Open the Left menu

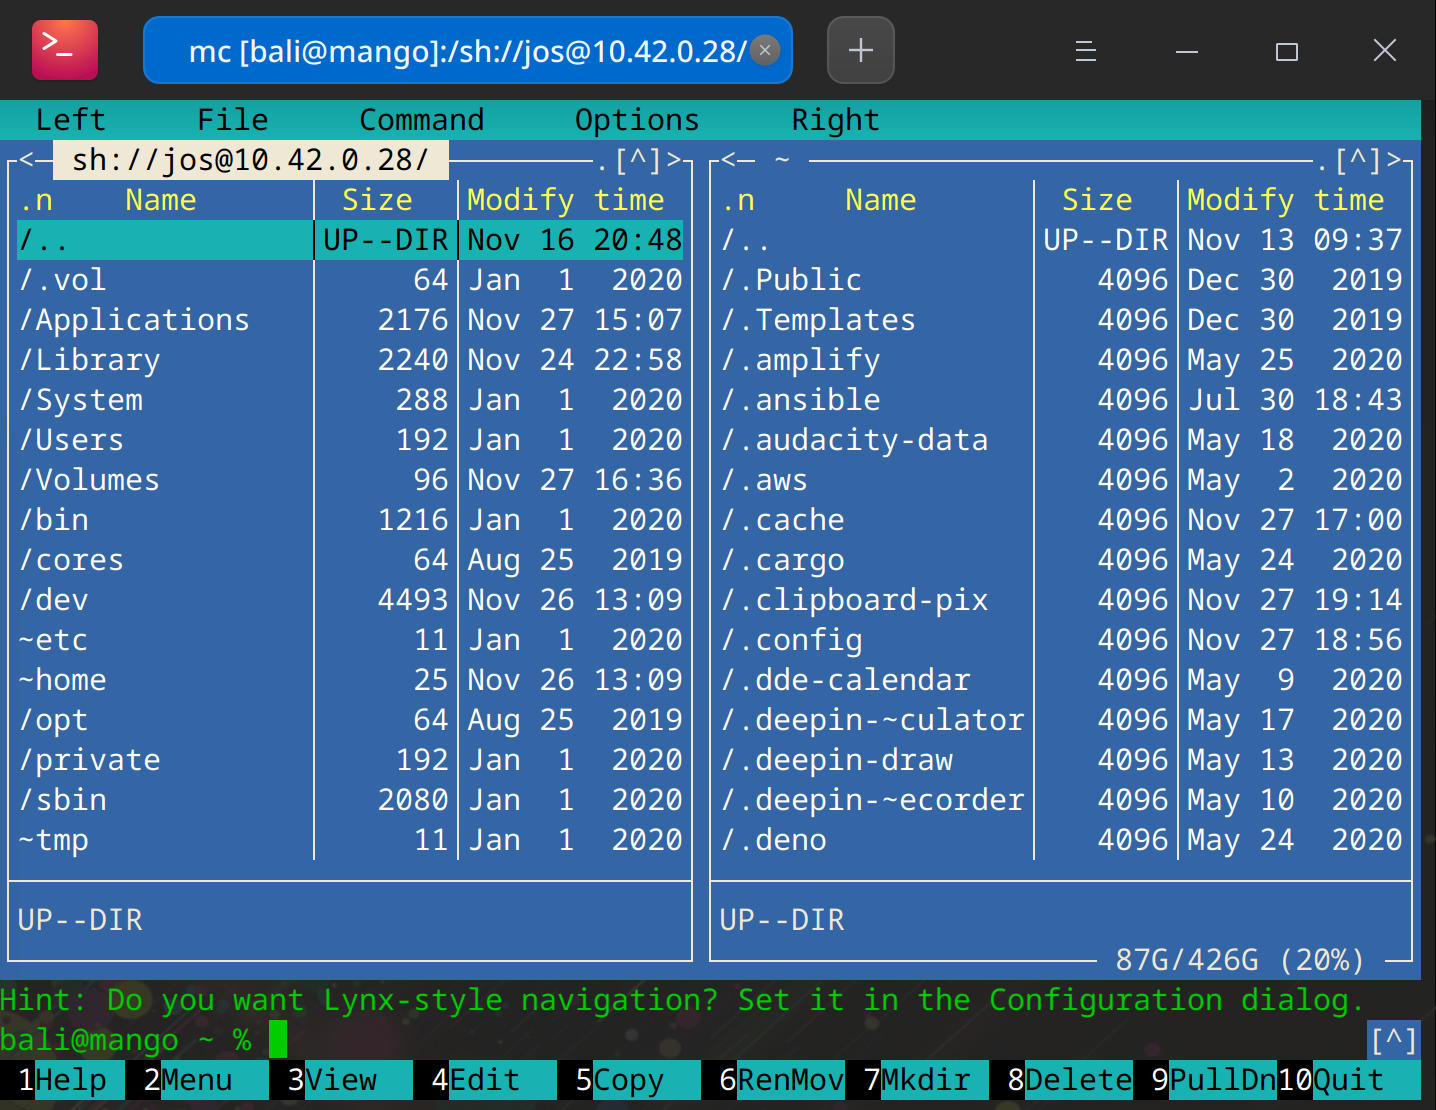tap(70, 120)
